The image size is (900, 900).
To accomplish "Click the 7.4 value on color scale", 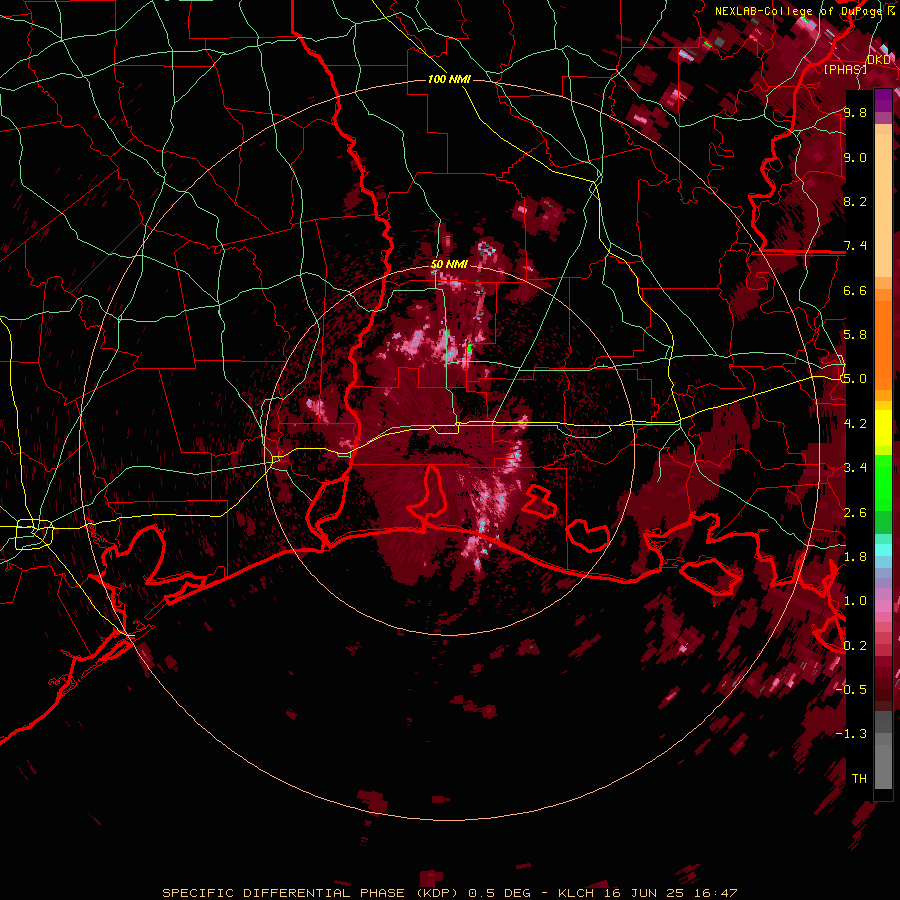I will (x=855, y=246).
